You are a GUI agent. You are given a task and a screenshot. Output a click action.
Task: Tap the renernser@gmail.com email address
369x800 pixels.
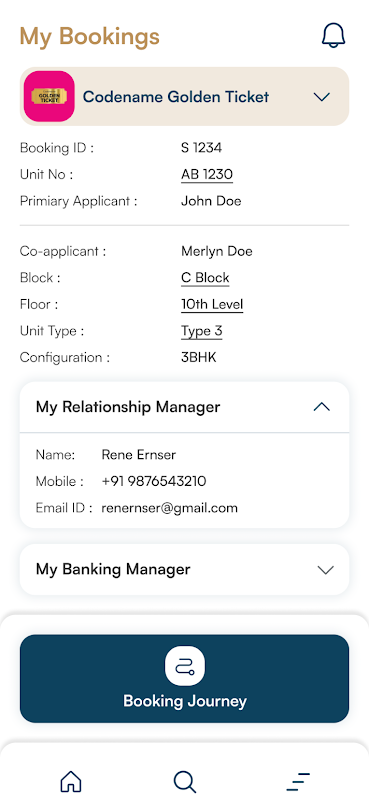point(169,508)
